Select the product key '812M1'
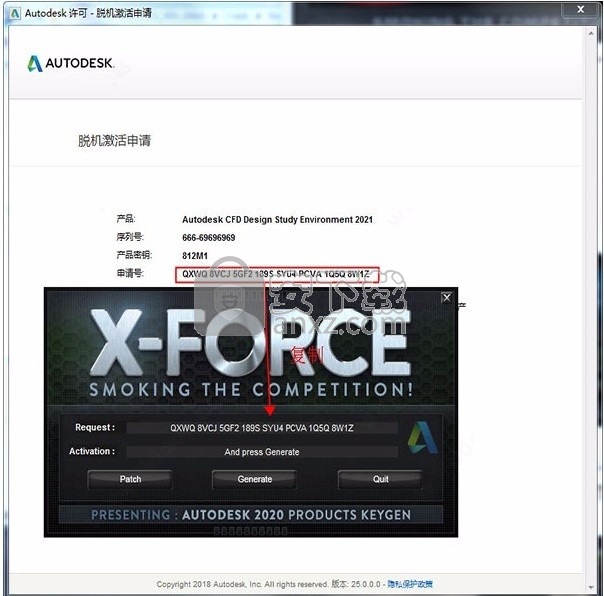The width and height of the screenshot is (604, 596). (195, 256)
